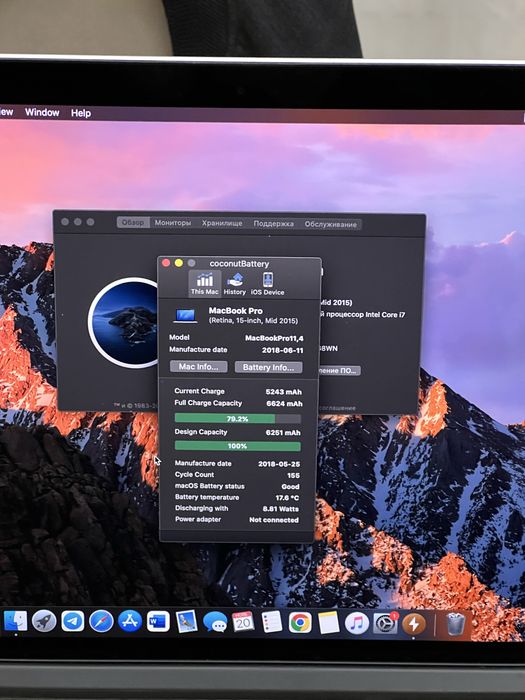Open the yellow Notes icon in dock

click(x=329, y=623)
